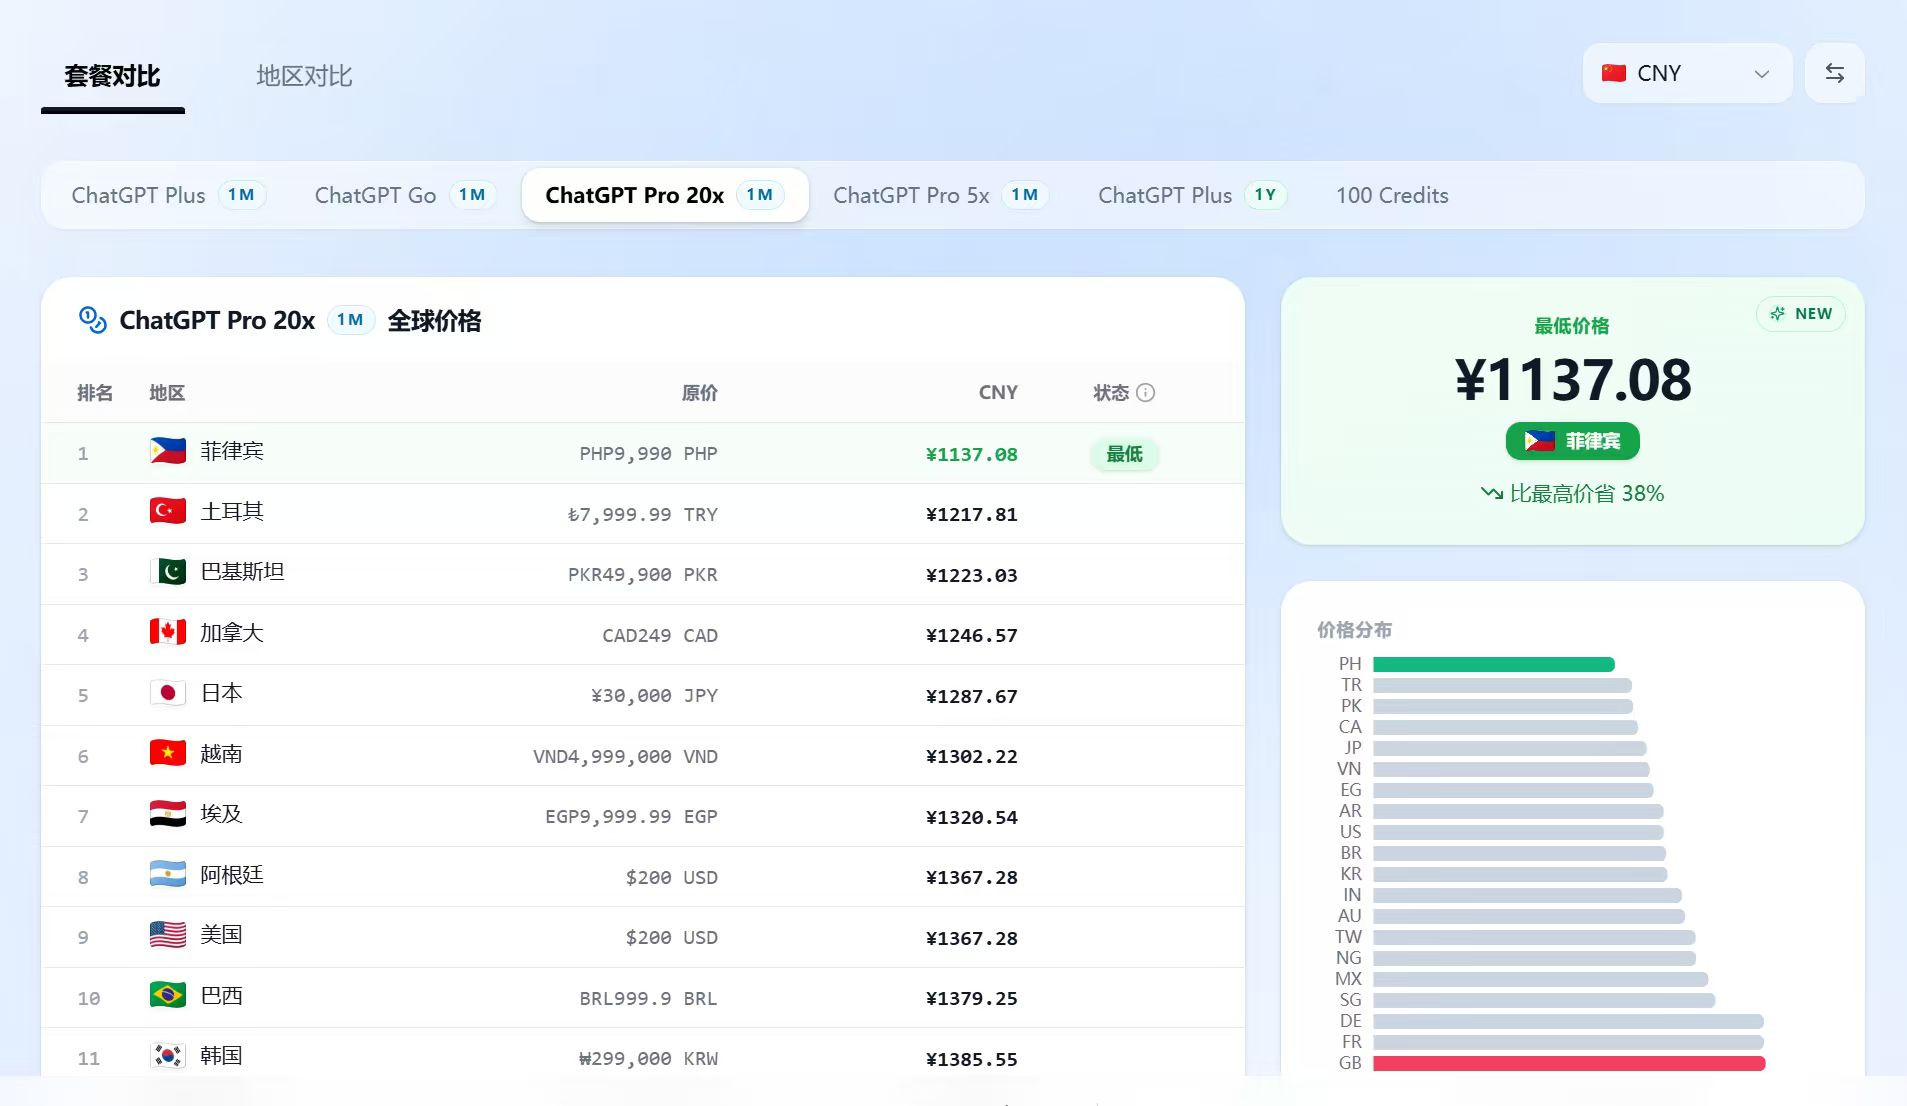Click the Philippines flag in row 1
Image resolution: width=1907 pixels, height=1106 pixels.
[x=168, y=451]
